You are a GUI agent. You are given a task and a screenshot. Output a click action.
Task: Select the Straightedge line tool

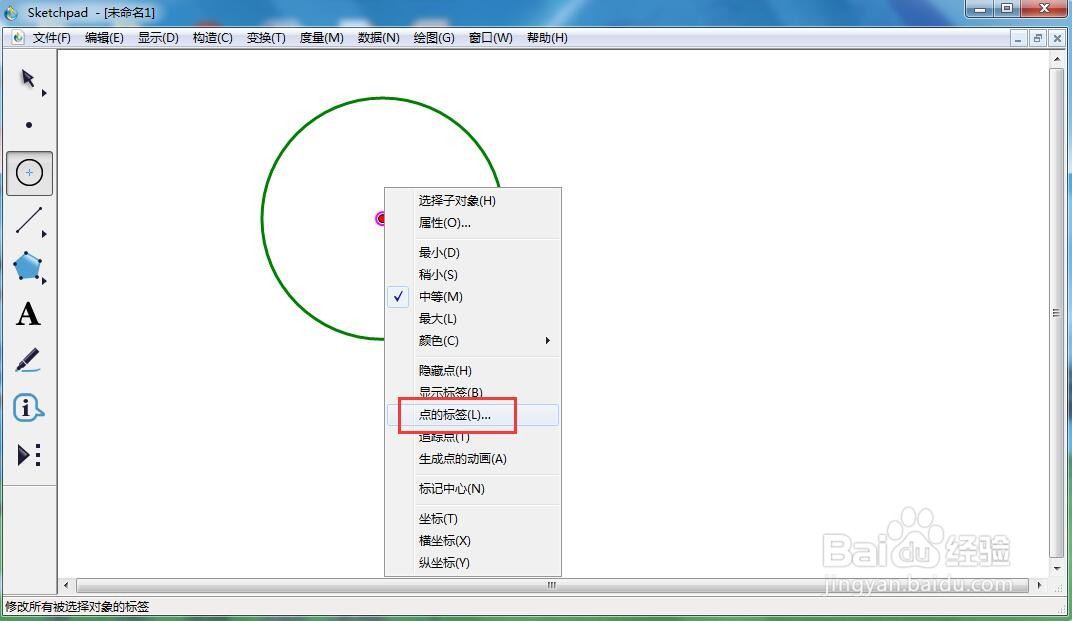29,220
